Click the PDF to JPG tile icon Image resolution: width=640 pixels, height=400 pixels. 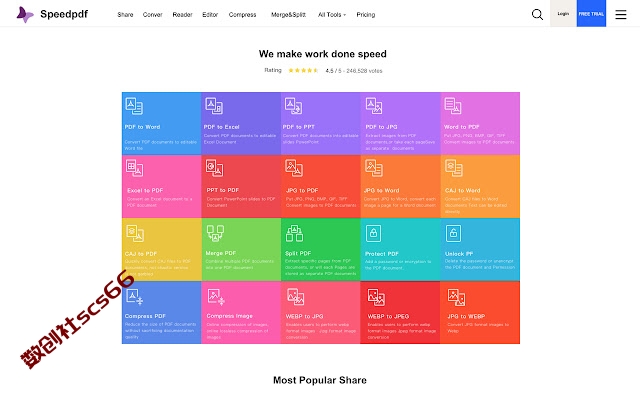click(x=373, y=106)
